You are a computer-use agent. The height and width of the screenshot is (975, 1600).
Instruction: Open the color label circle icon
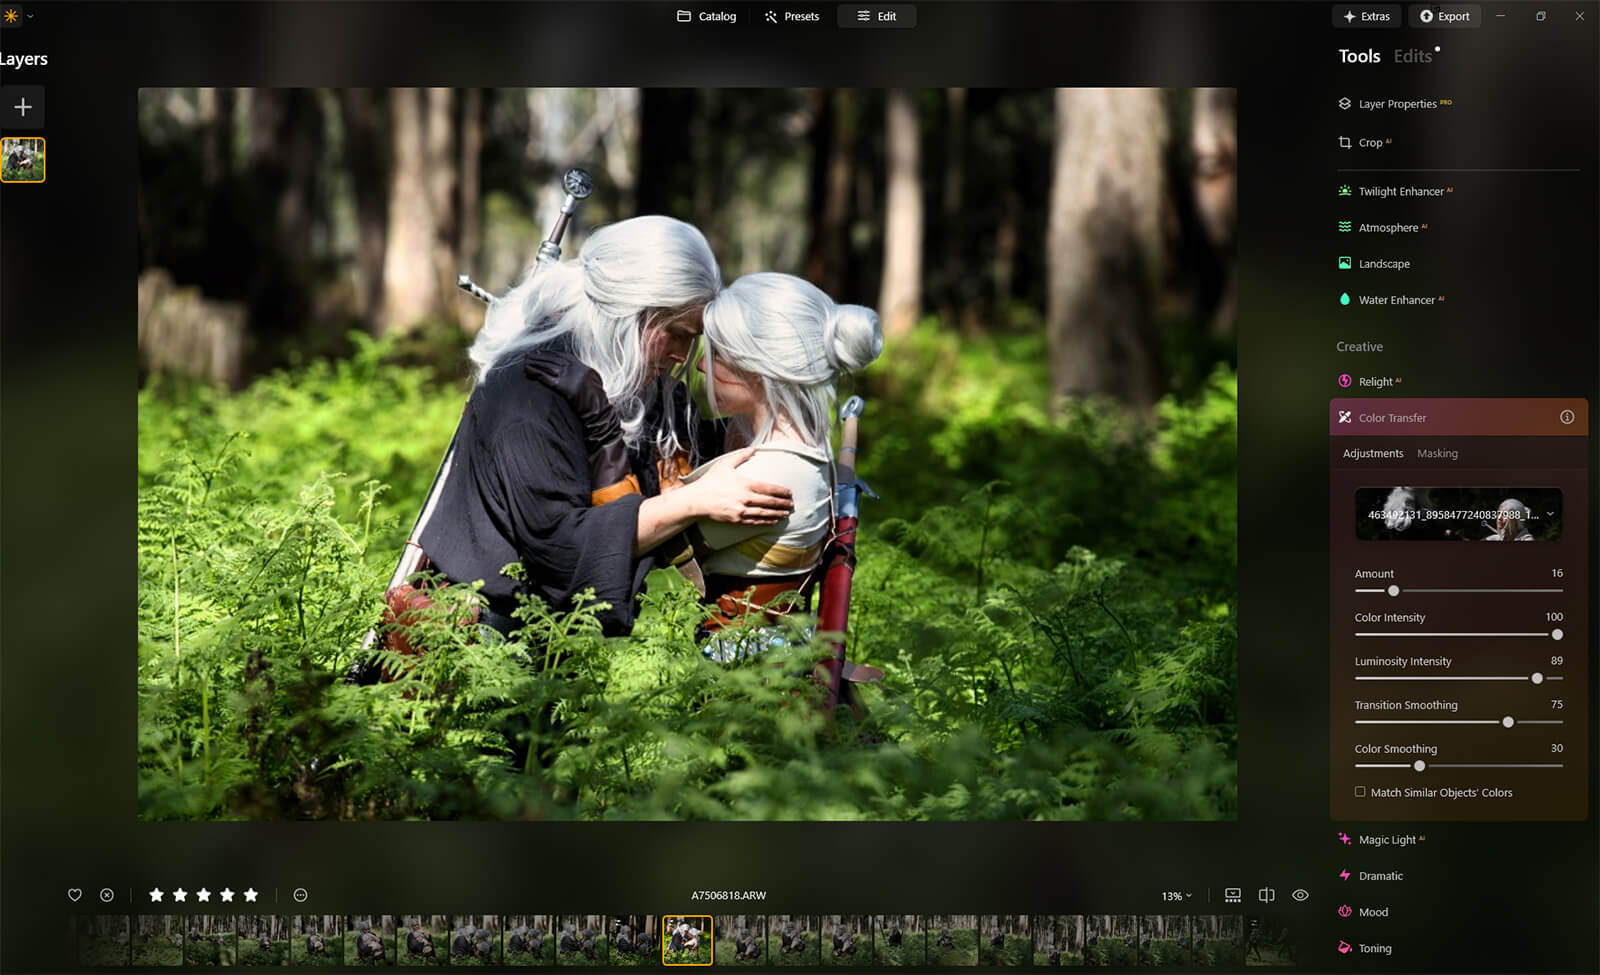[300, 895]
